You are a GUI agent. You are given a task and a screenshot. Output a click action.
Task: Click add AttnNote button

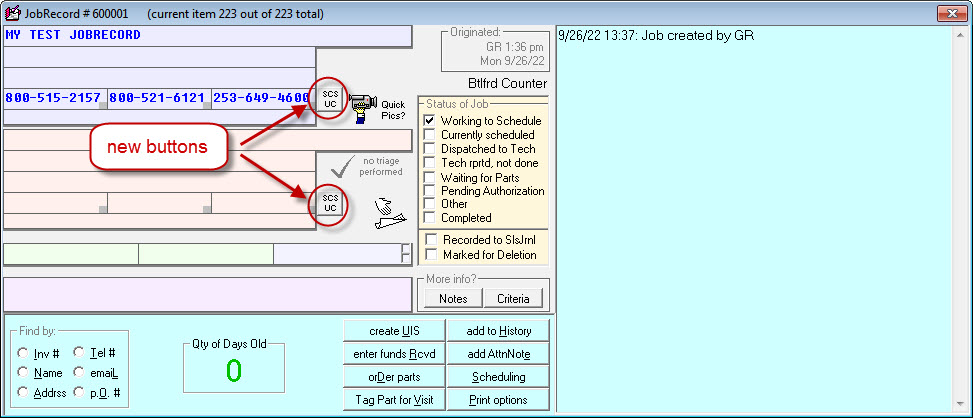[498, 354]
